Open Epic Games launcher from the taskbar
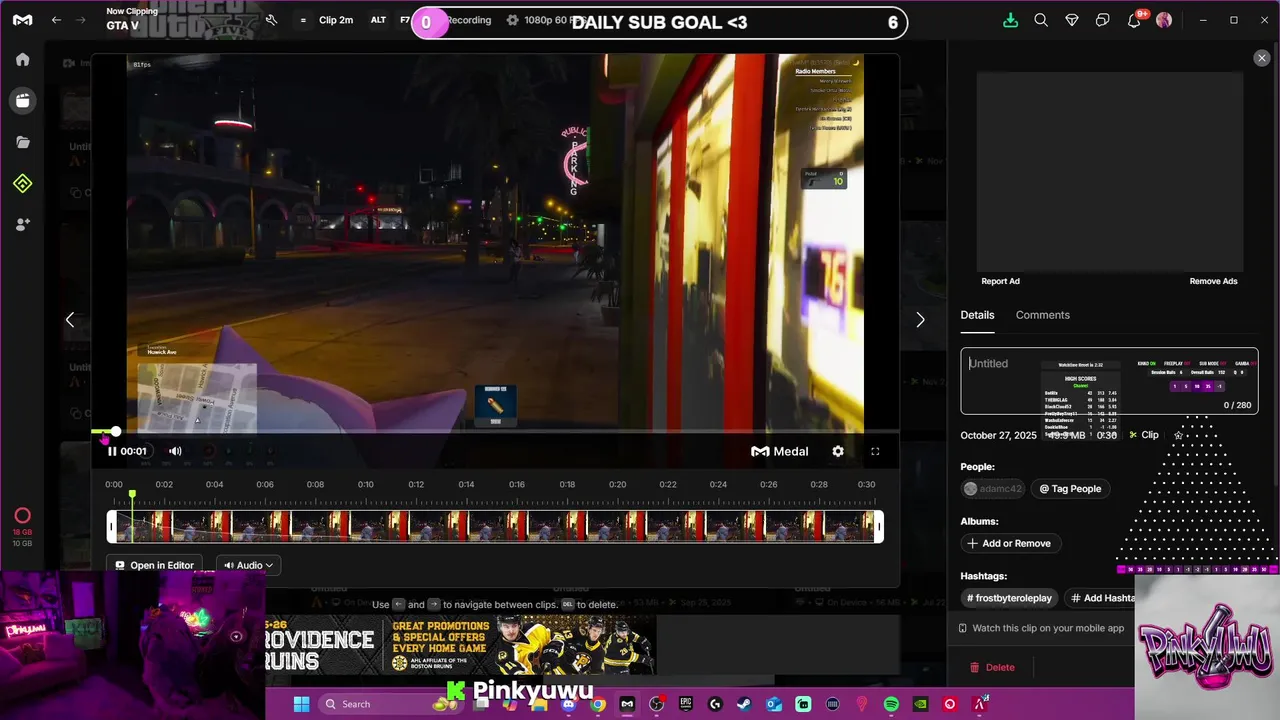This screenshot has width=1280, height=720. tap(686, 704)
